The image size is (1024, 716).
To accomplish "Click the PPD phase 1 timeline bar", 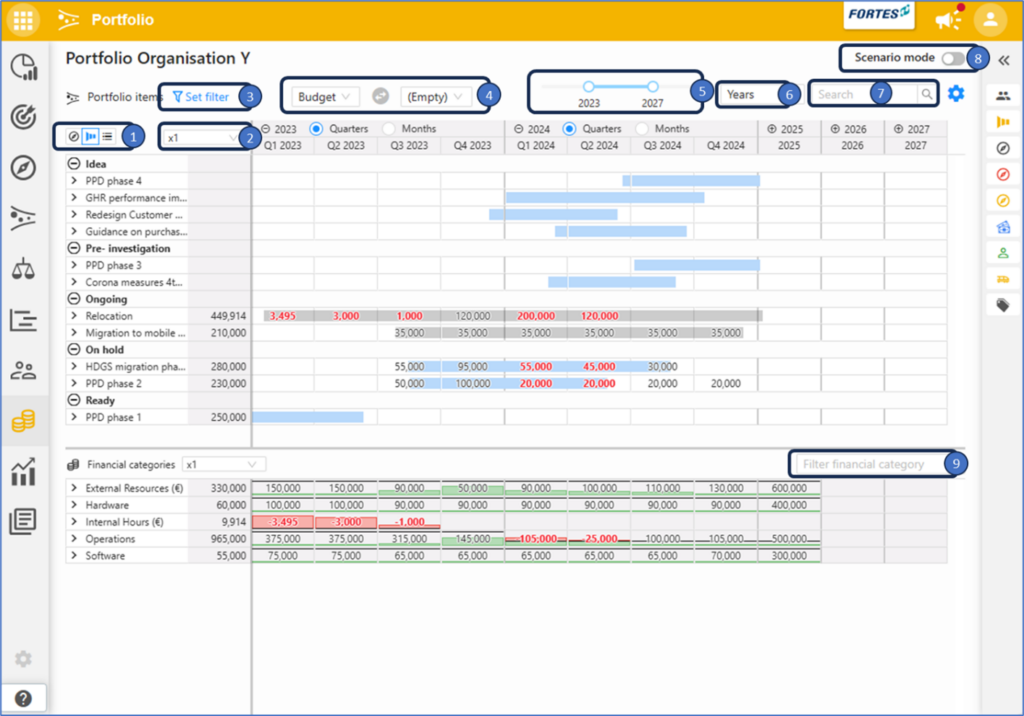I will (x=308, y=417).
